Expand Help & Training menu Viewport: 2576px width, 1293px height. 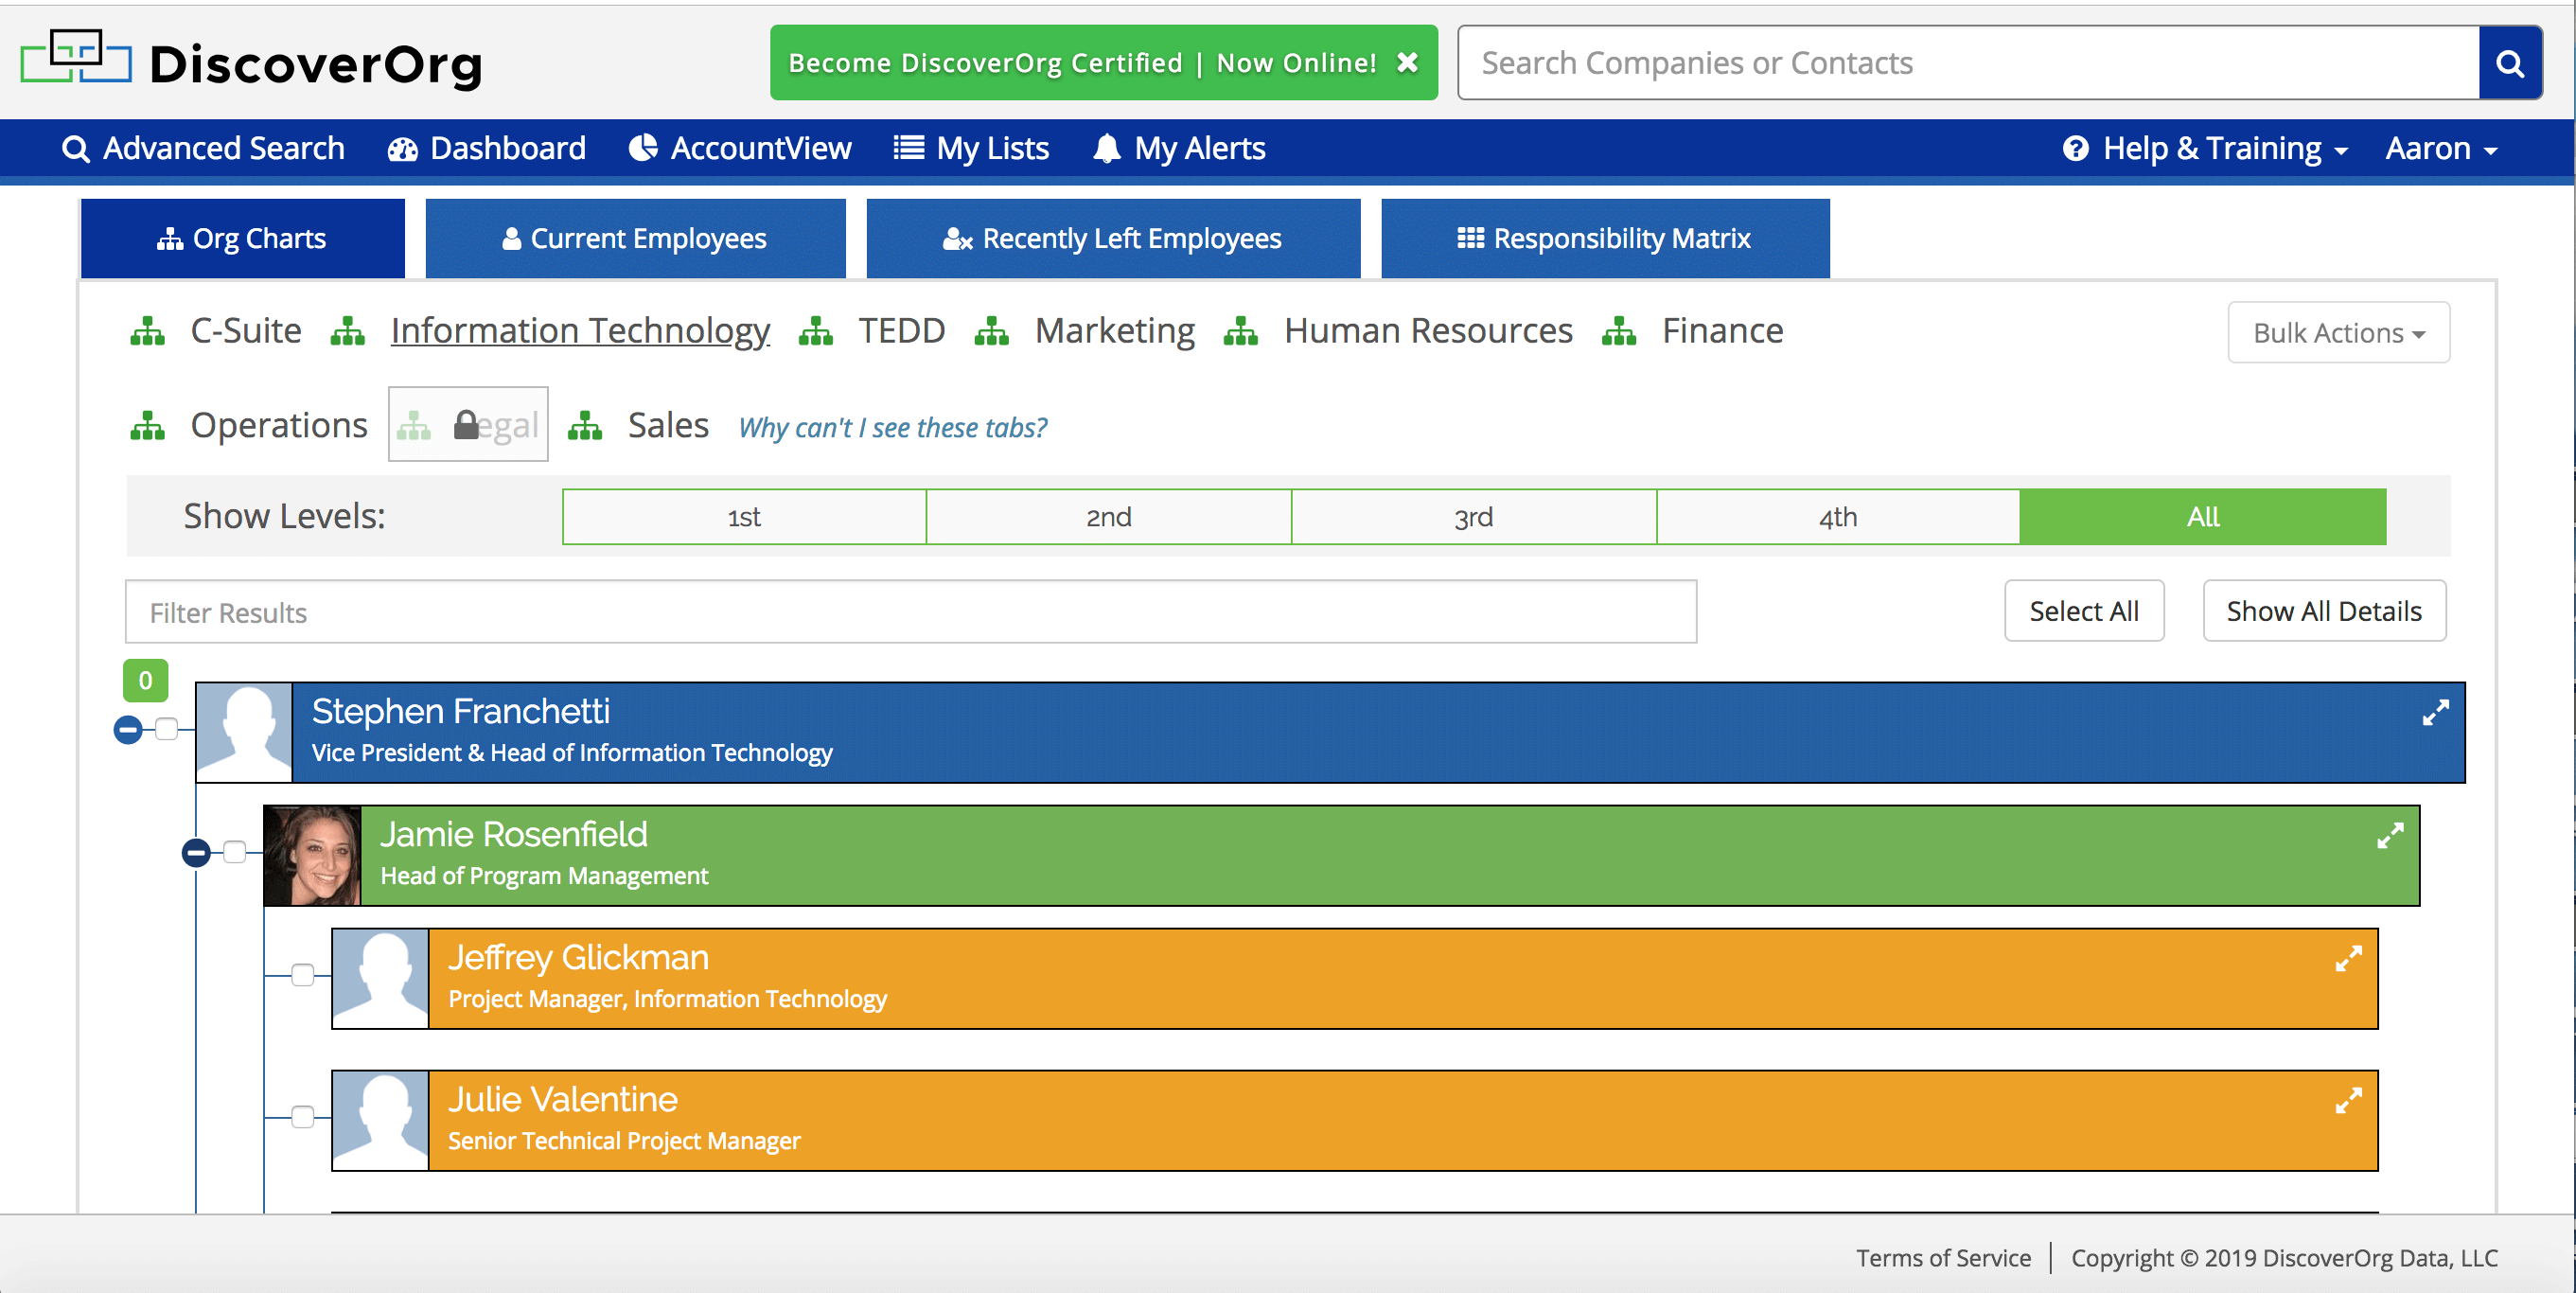(x=2205, y=148)
